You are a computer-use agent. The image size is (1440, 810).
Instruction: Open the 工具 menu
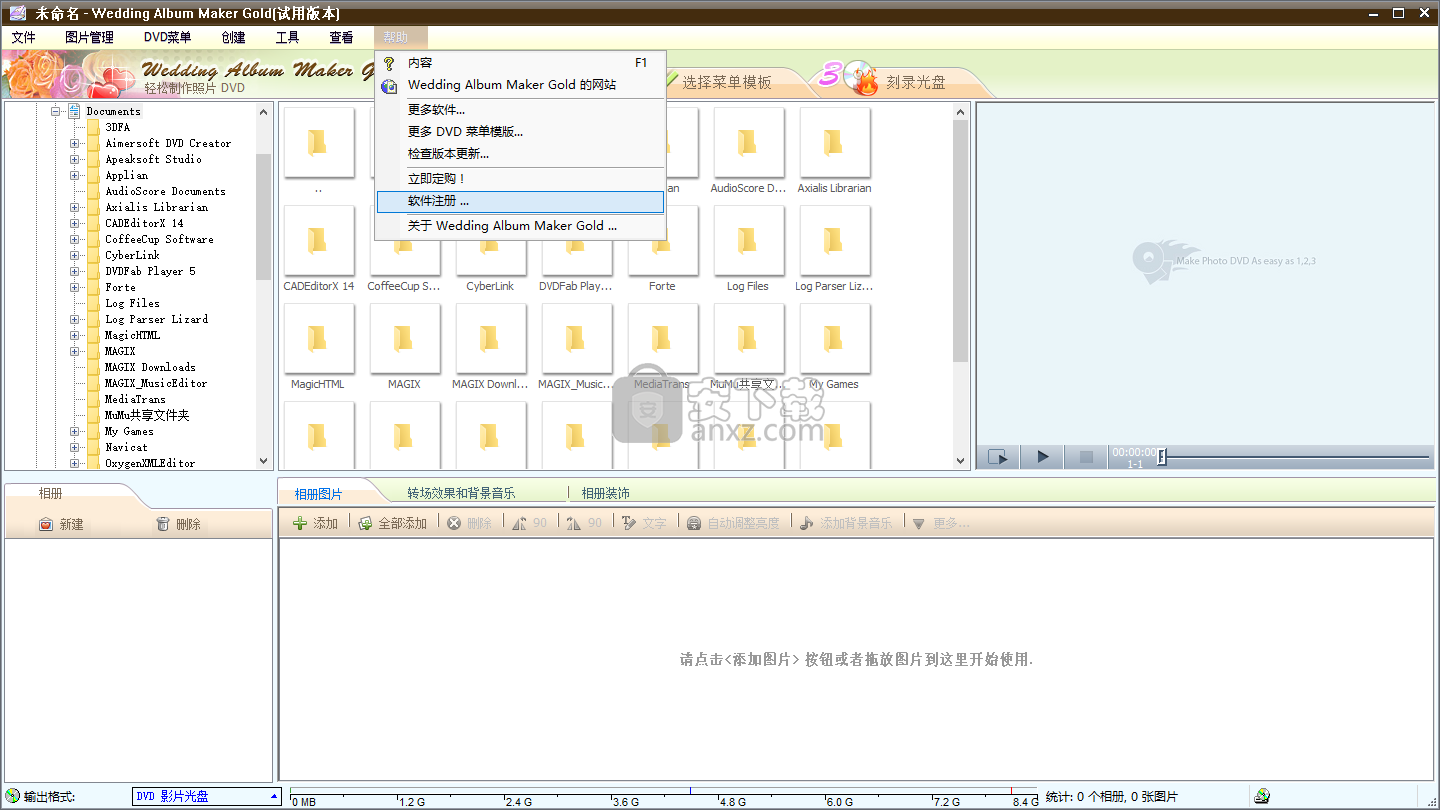tap(287, 37)
